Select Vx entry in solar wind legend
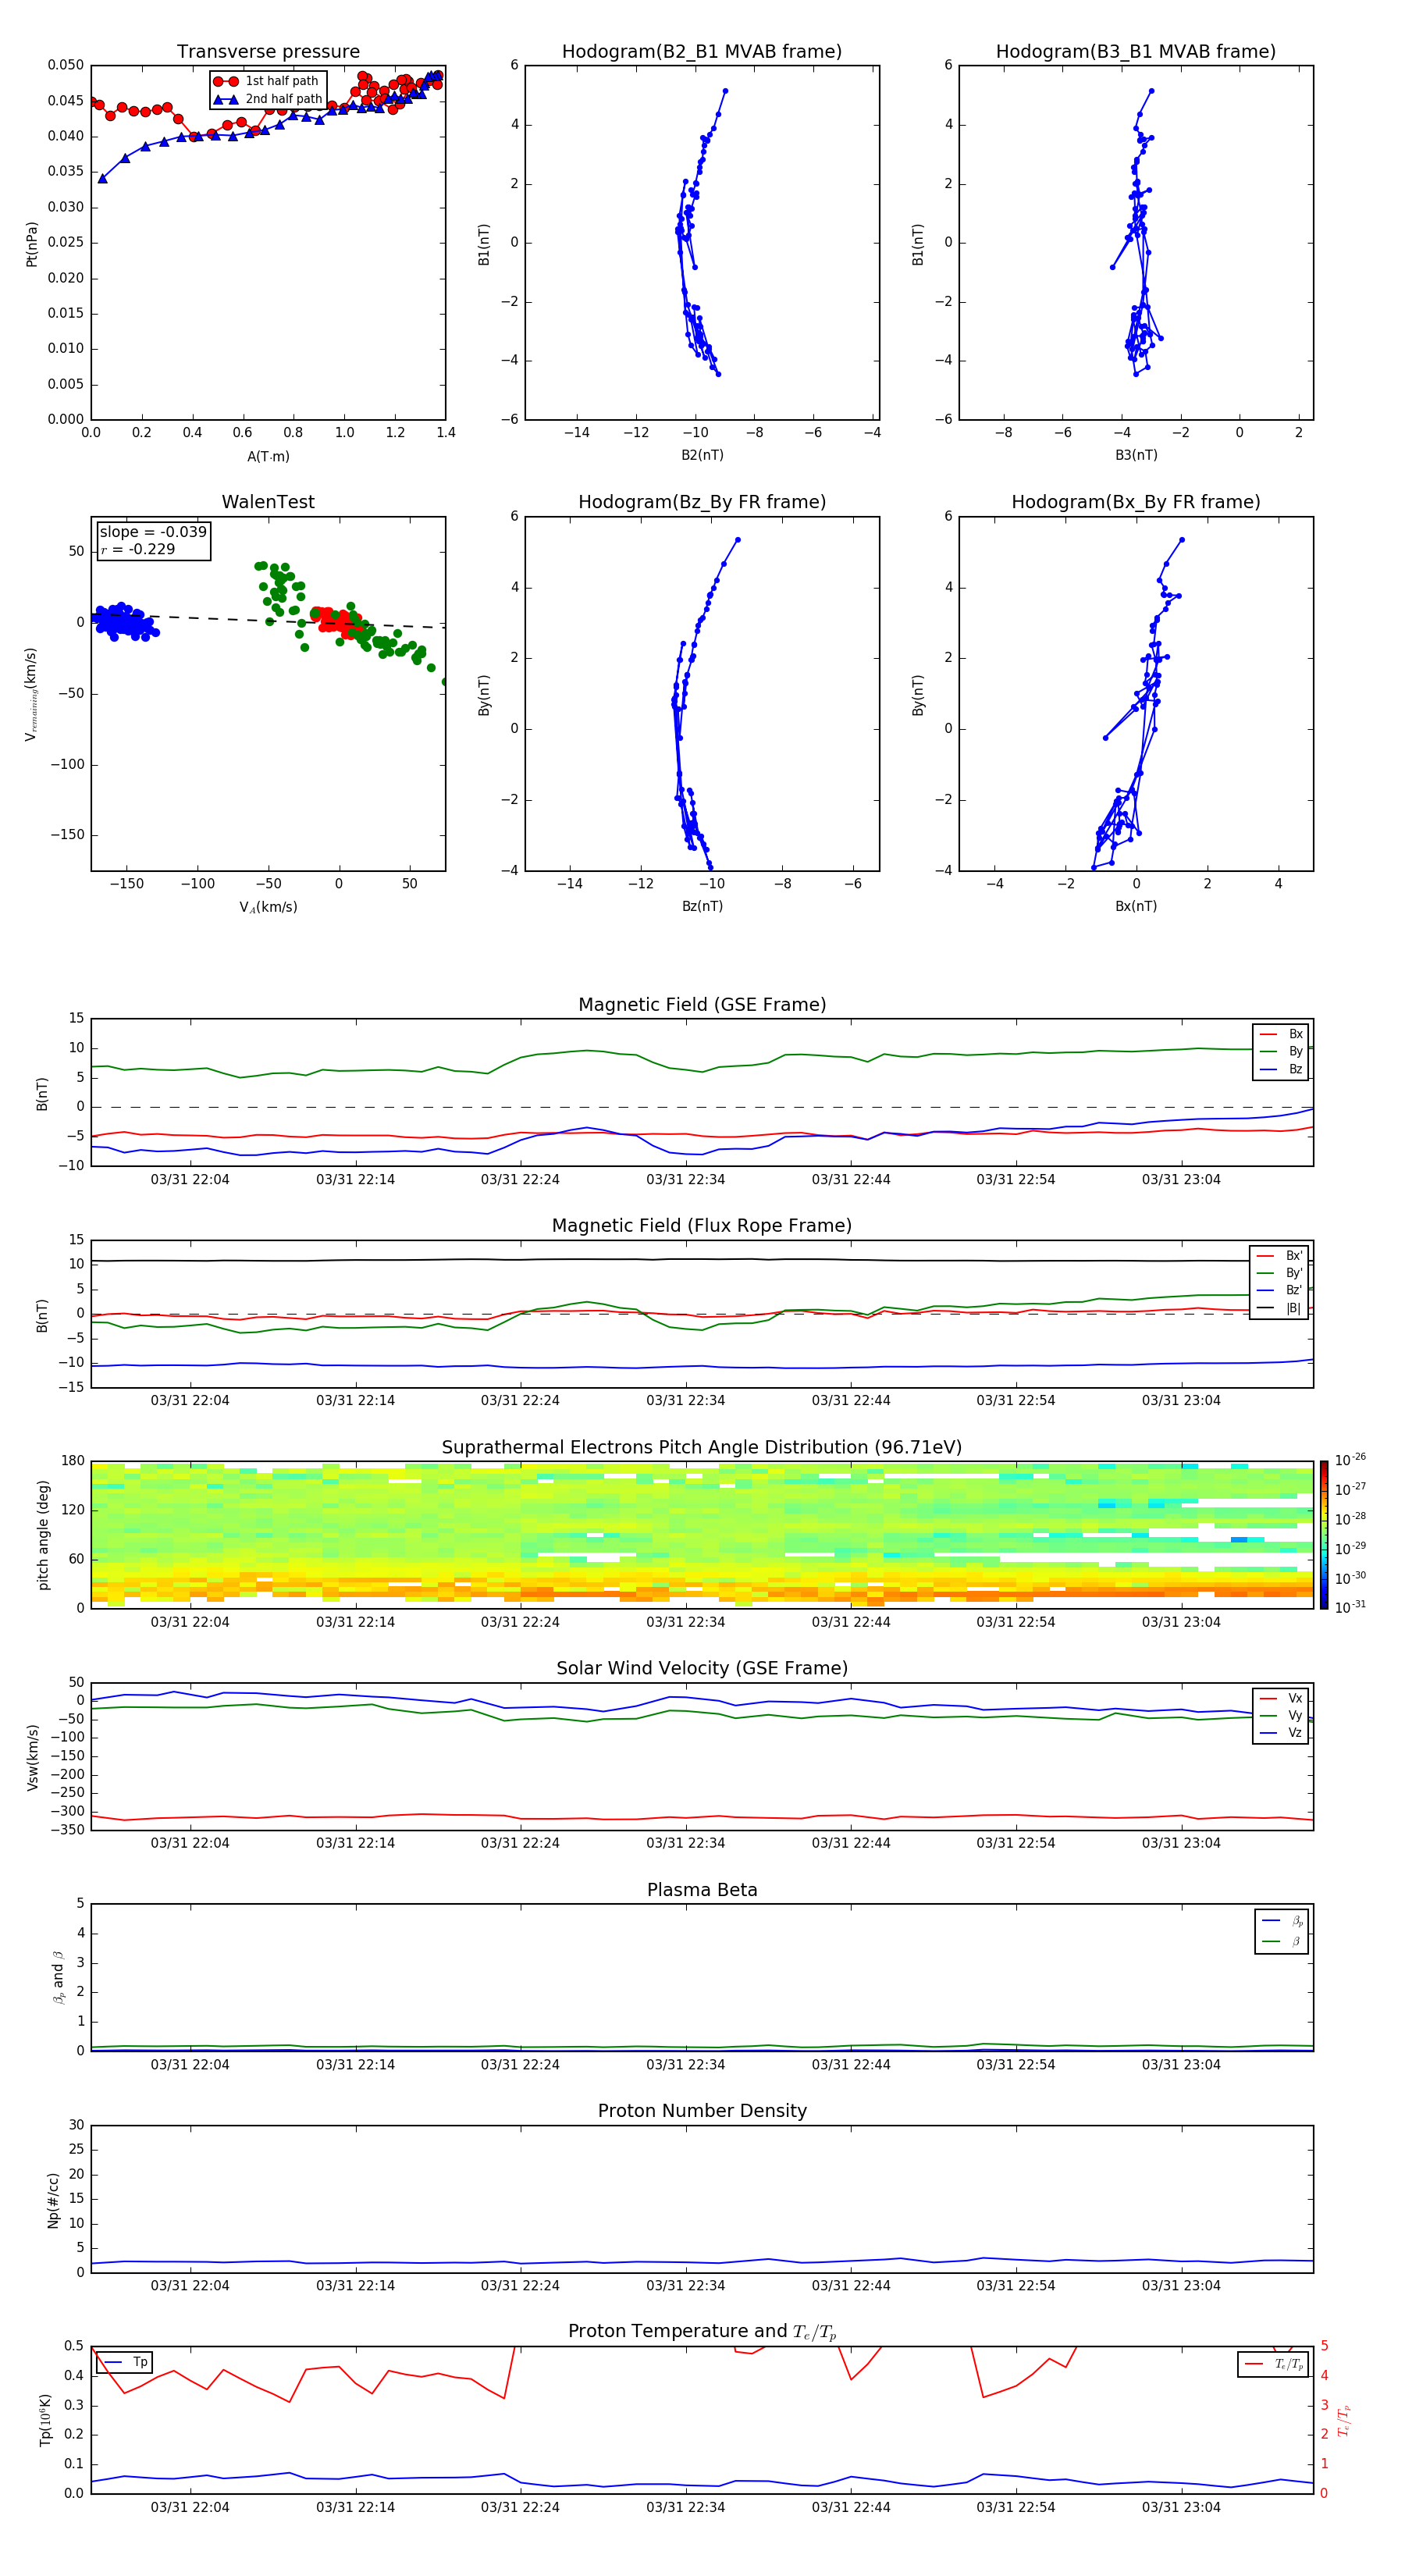Viewport: 1405px width, 2576px height. tap(1281, 1698)
